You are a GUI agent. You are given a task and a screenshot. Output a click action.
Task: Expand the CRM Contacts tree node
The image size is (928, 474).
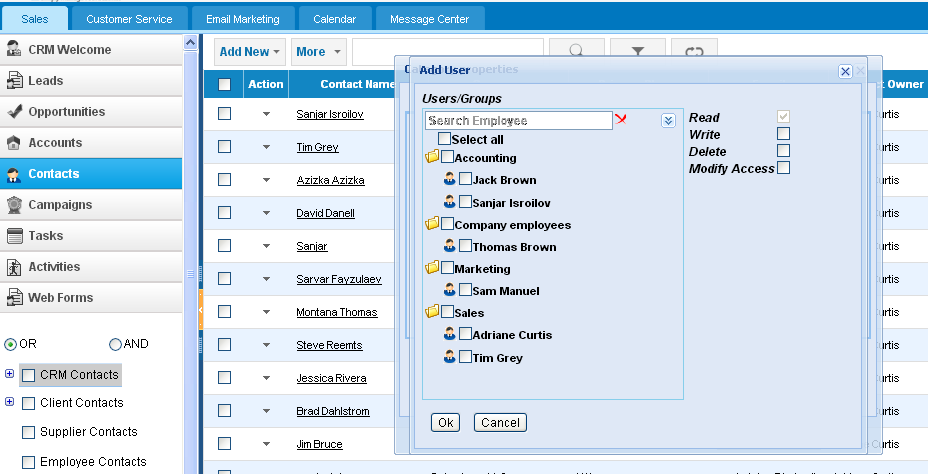point(9,373)
